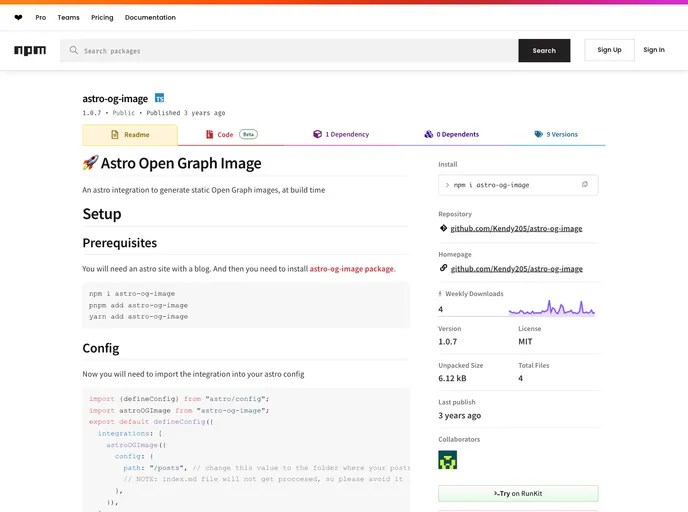Open the Homepage github.com/Kendy205/astro-og-image link
Screen dimensions: 688x512
point(516,269)
